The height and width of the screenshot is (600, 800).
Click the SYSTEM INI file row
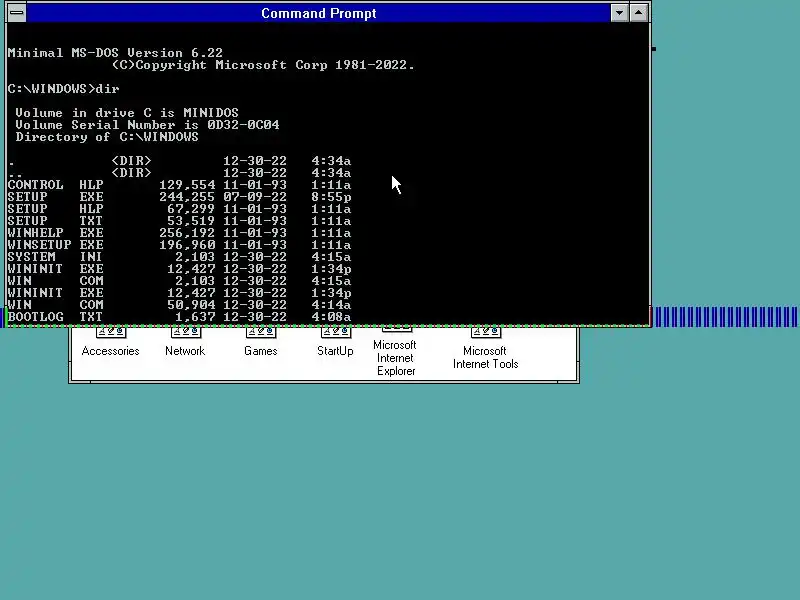pyautogui.click(x=179, y=257)
